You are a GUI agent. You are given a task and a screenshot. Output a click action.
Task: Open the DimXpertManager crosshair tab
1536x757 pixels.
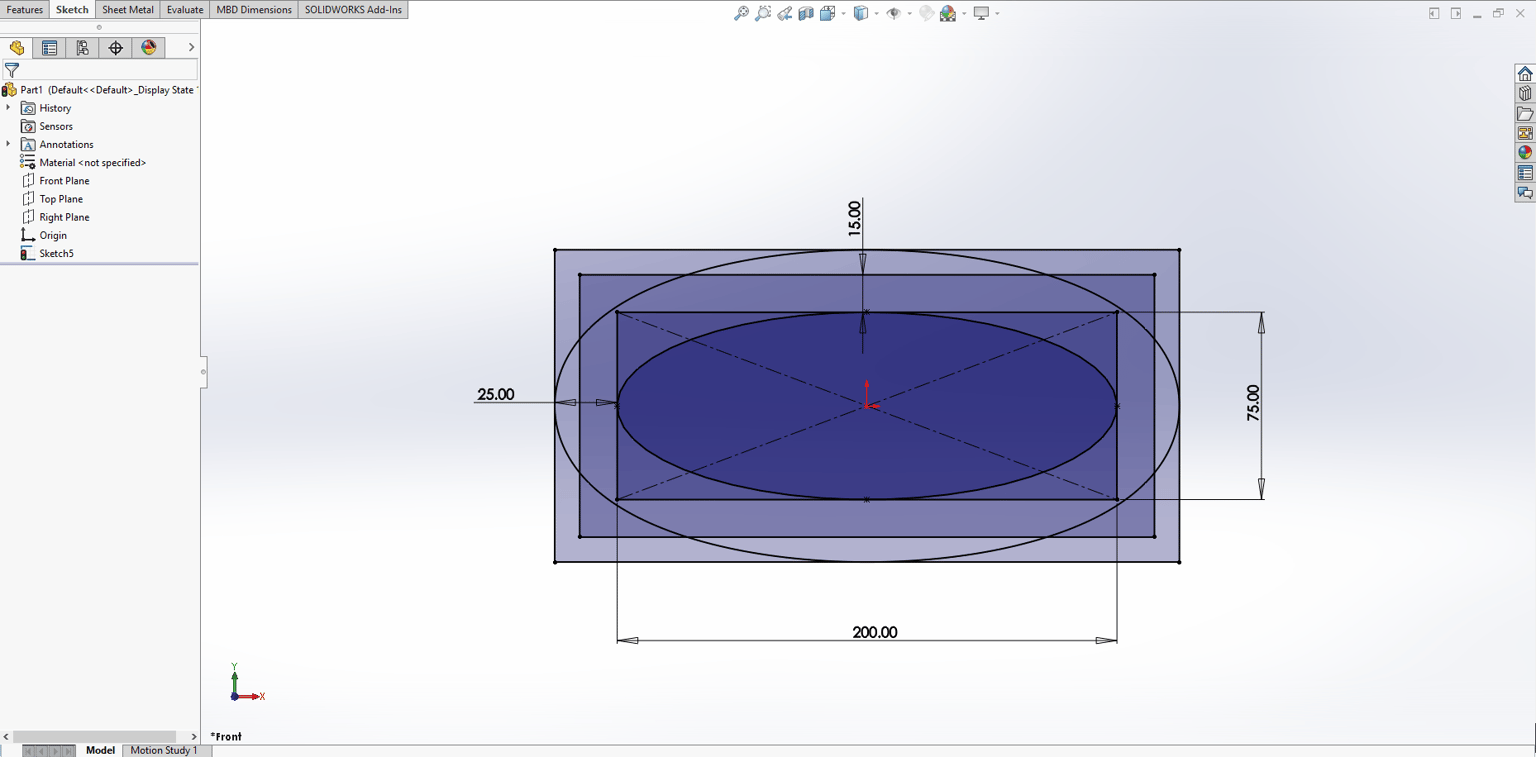(x=115, y=48)
